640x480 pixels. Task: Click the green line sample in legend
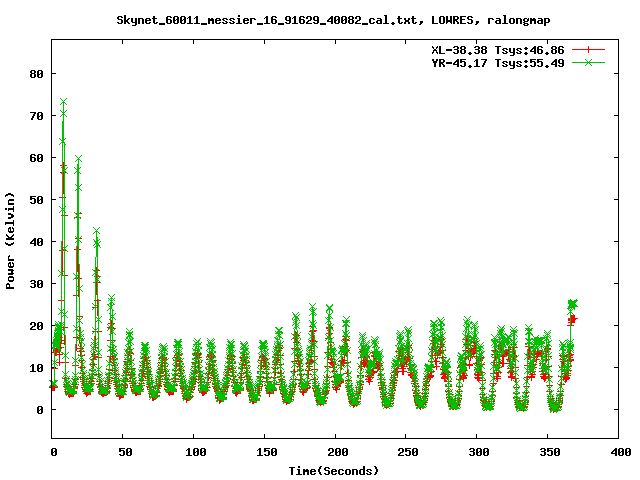[x=588, y=62]
